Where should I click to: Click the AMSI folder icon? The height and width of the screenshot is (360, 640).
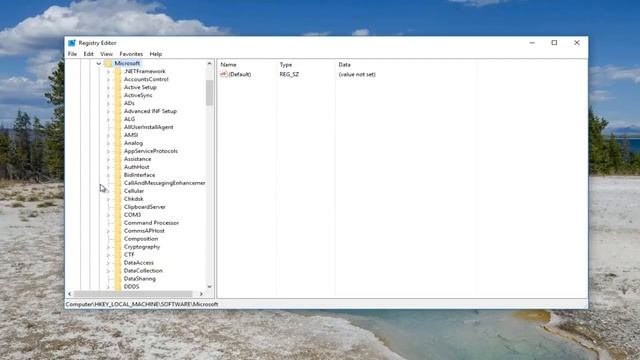(x=118, y=135)
